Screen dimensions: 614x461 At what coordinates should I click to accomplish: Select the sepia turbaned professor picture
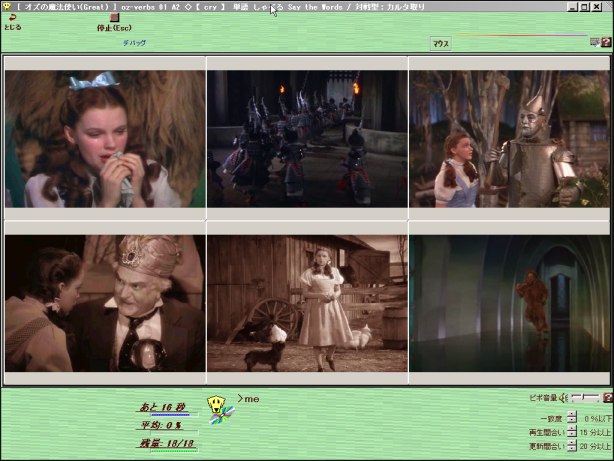point(105,303)
